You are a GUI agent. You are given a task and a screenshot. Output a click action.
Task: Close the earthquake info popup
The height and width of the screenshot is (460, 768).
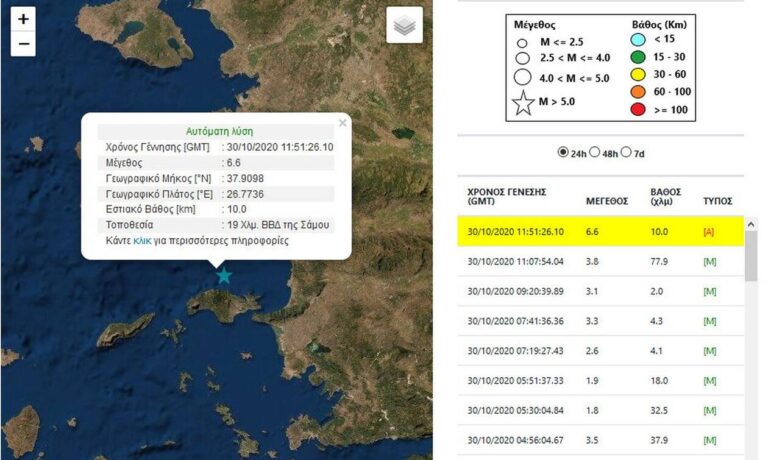tap(343, 123)
